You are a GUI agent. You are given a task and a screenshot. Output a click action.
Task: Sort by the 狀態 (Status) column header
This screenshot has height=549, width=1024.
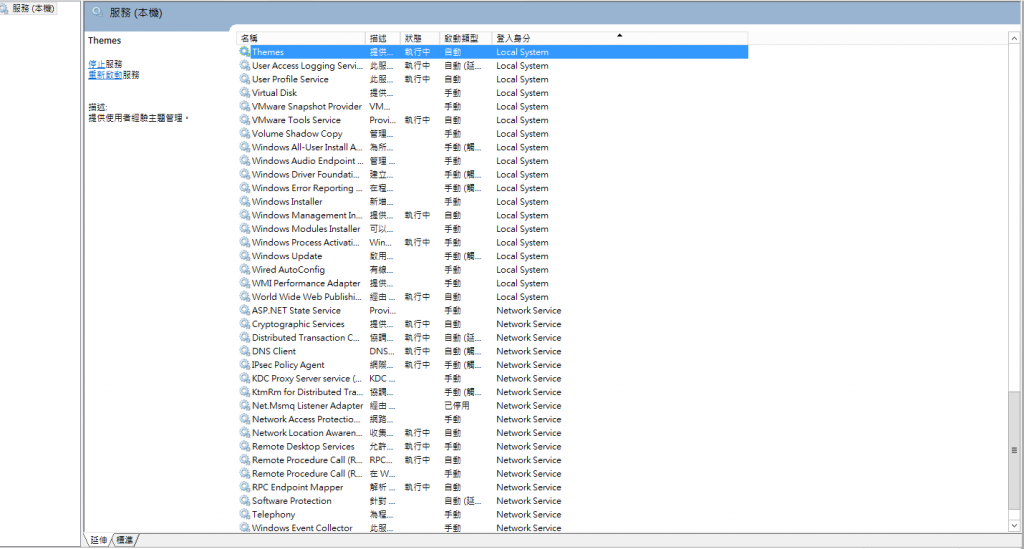click(420, 39)
